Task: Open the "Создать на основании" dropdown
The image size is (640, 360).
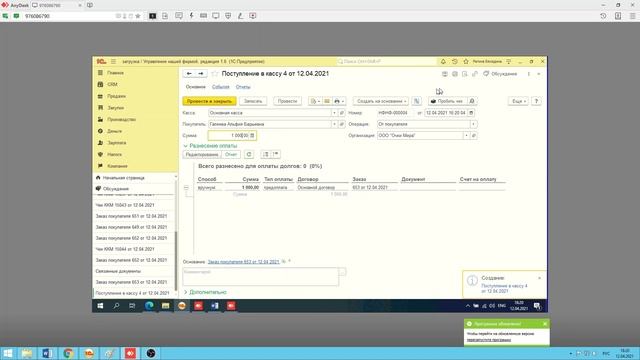Action: tap(380, 101)
